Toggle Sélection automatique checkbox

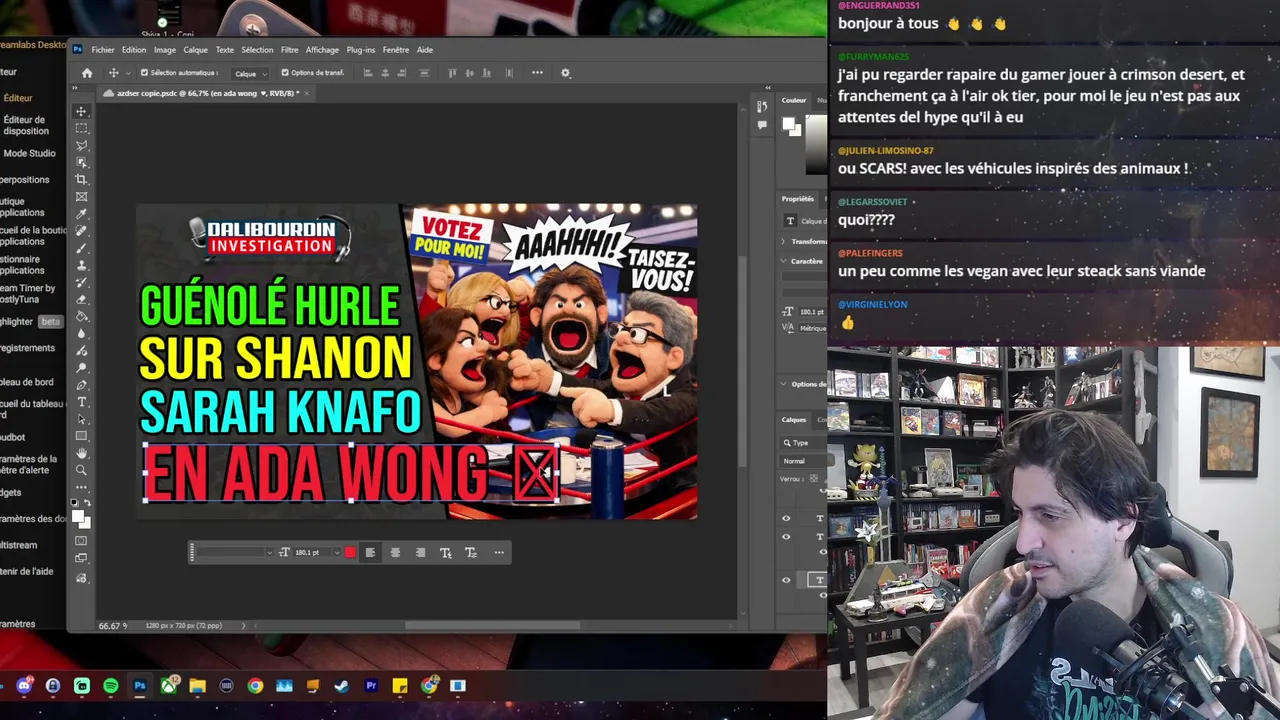pos(144,73)
